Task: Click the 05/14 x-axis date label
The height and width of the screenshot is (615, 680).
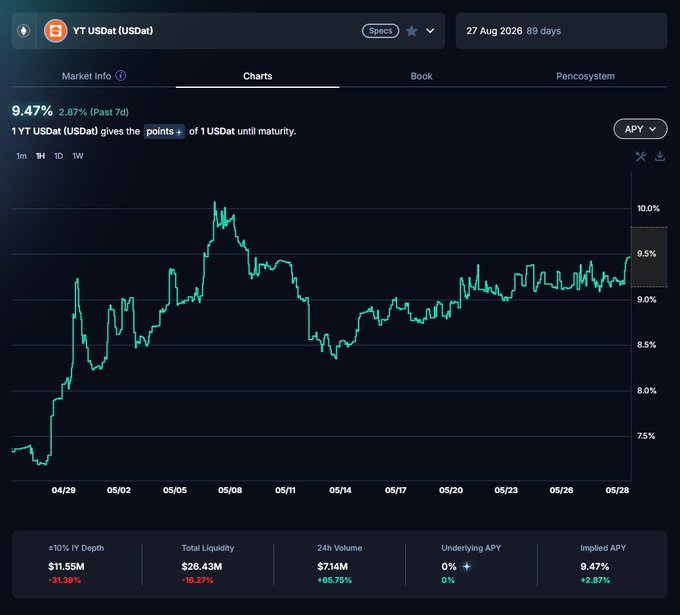Action: point(340,490)
